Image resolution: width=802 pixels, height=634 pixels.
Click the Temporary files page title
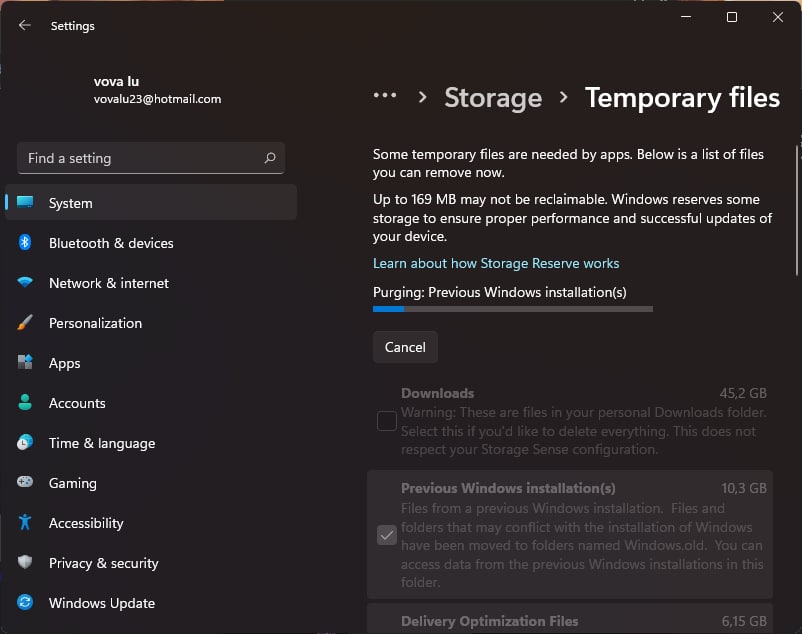682,98
